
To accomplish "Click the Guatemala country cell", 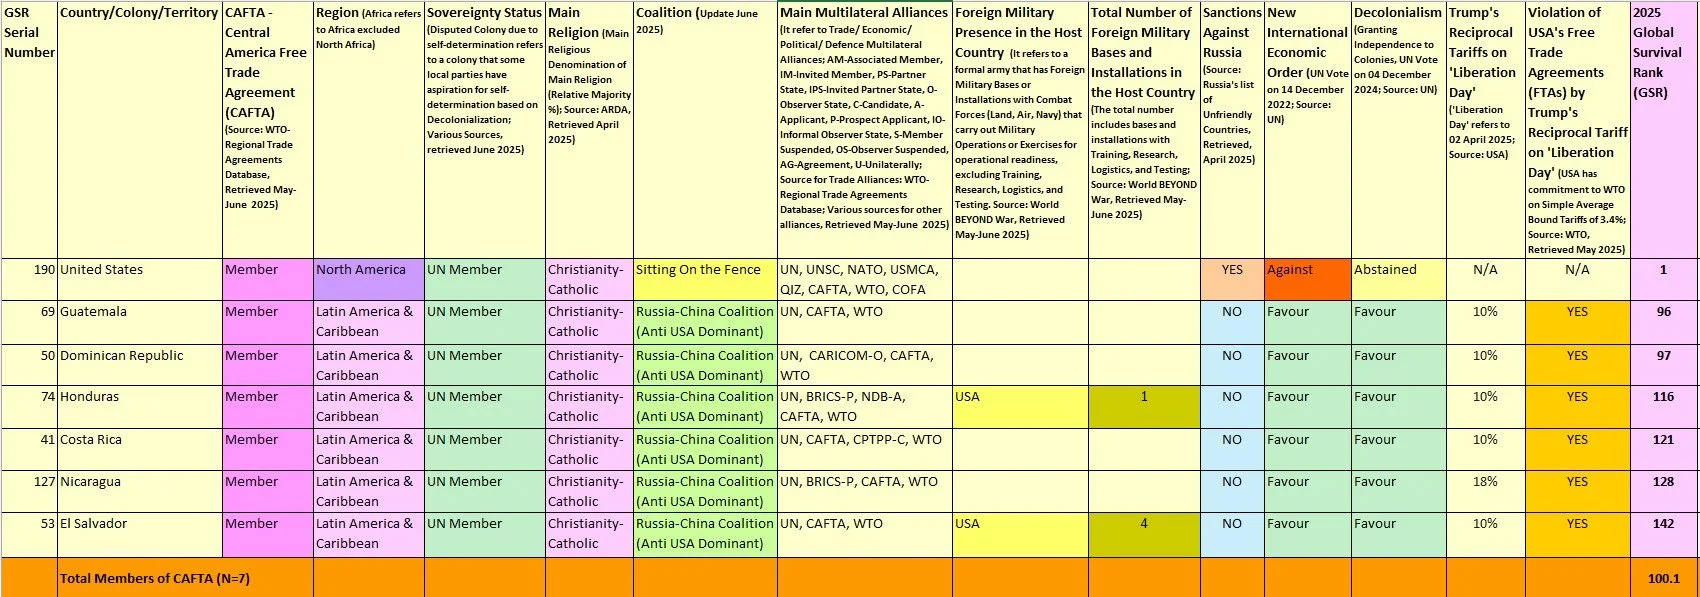I will tap(140, 322).
